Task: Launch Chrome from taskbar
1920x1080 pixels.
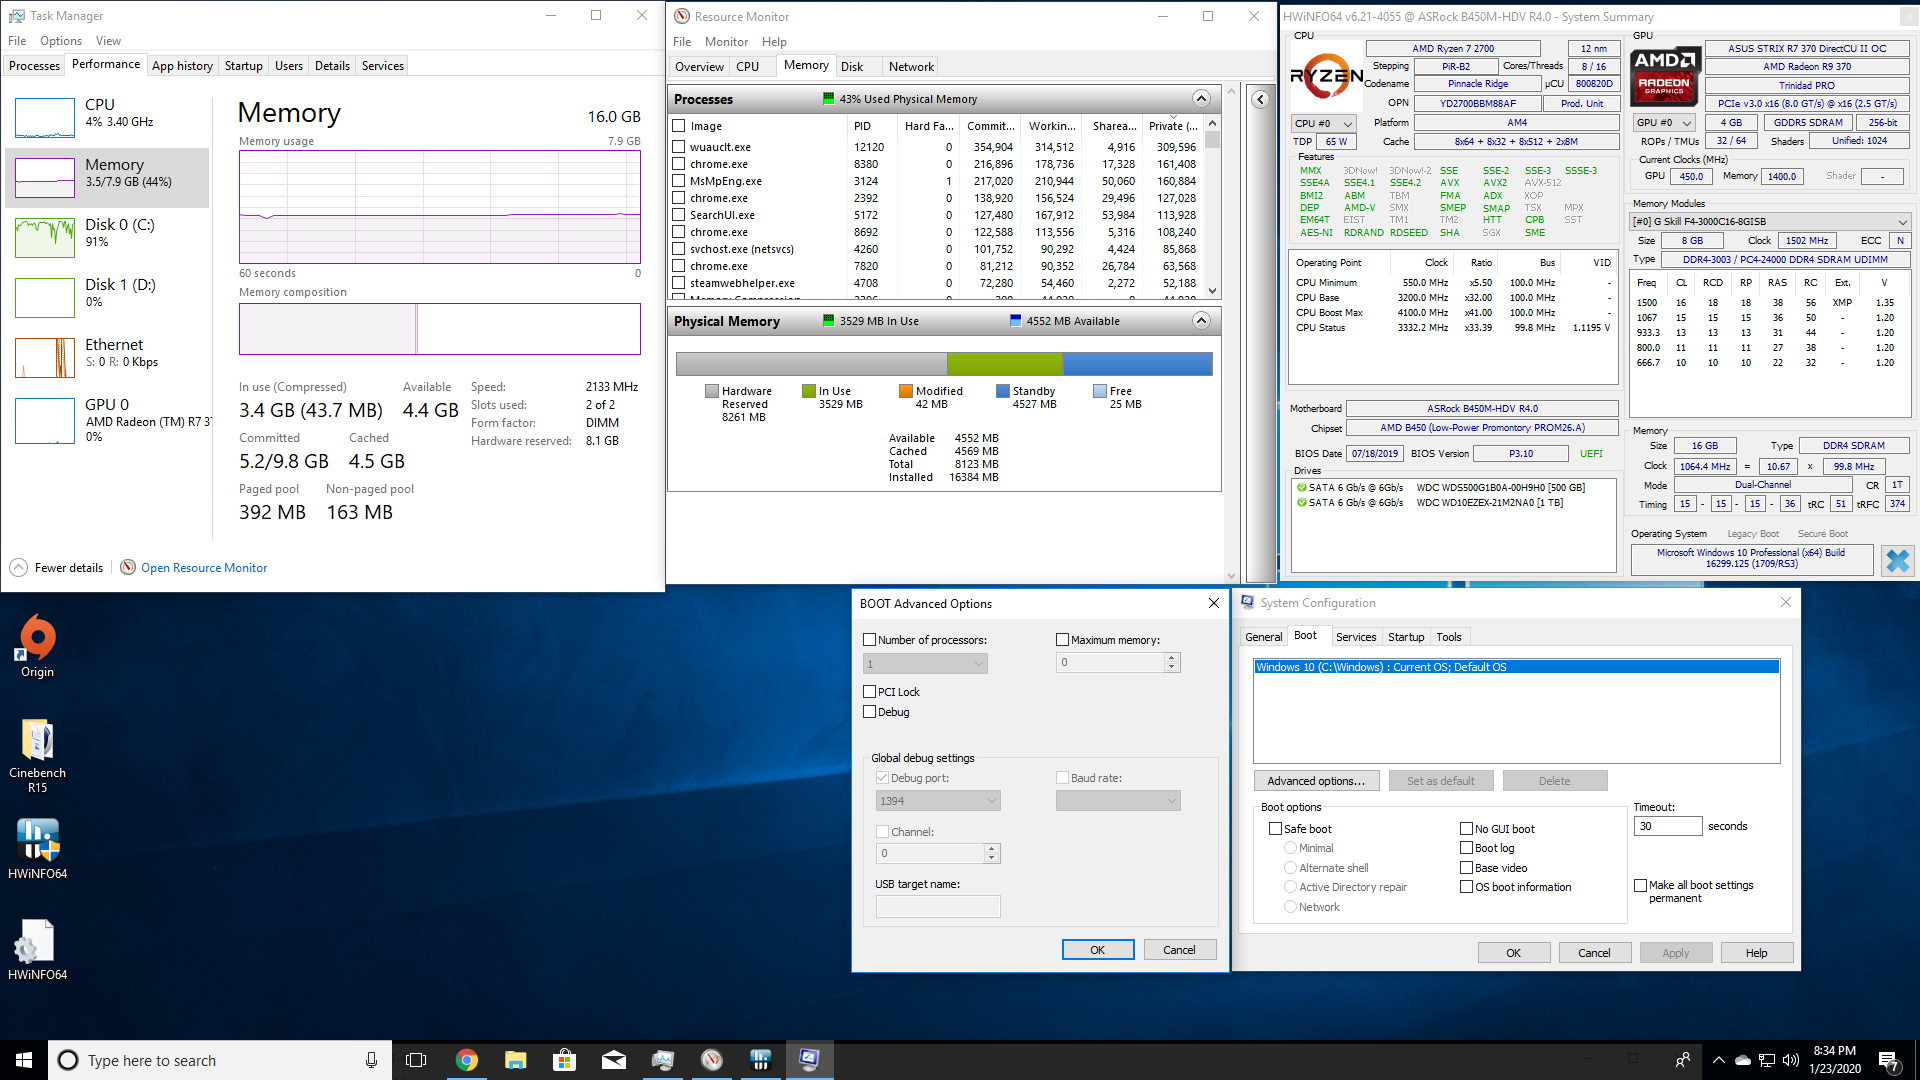Action: tap(466, 1060)
